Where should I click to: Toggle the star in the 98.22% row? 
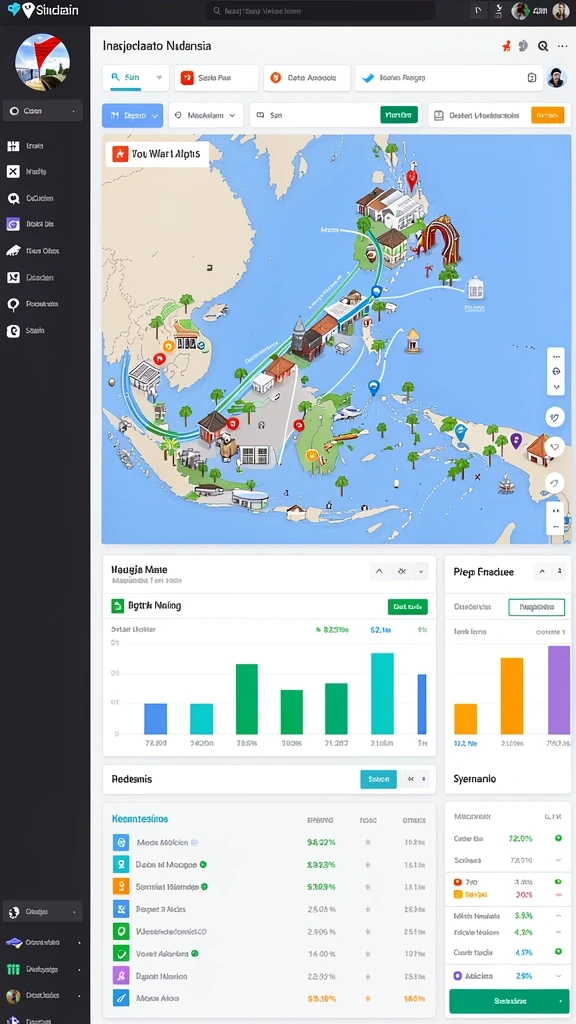pos(368,842)
